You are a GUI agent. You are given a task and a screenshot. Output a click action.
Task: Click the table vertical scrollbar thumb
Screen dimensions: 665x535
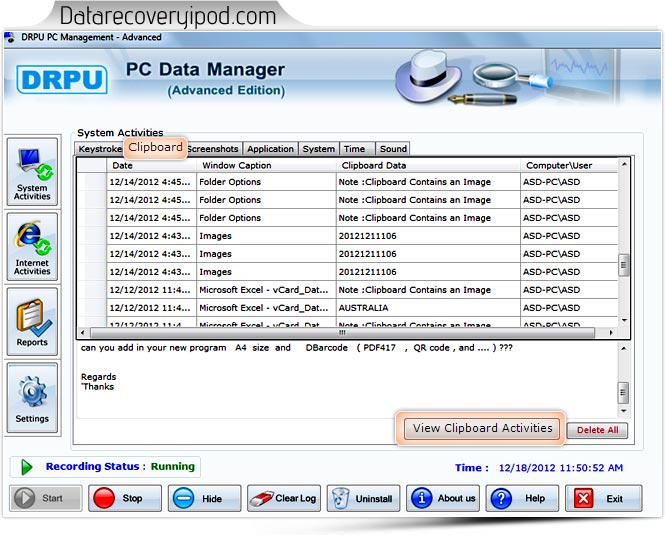[623, 265]
